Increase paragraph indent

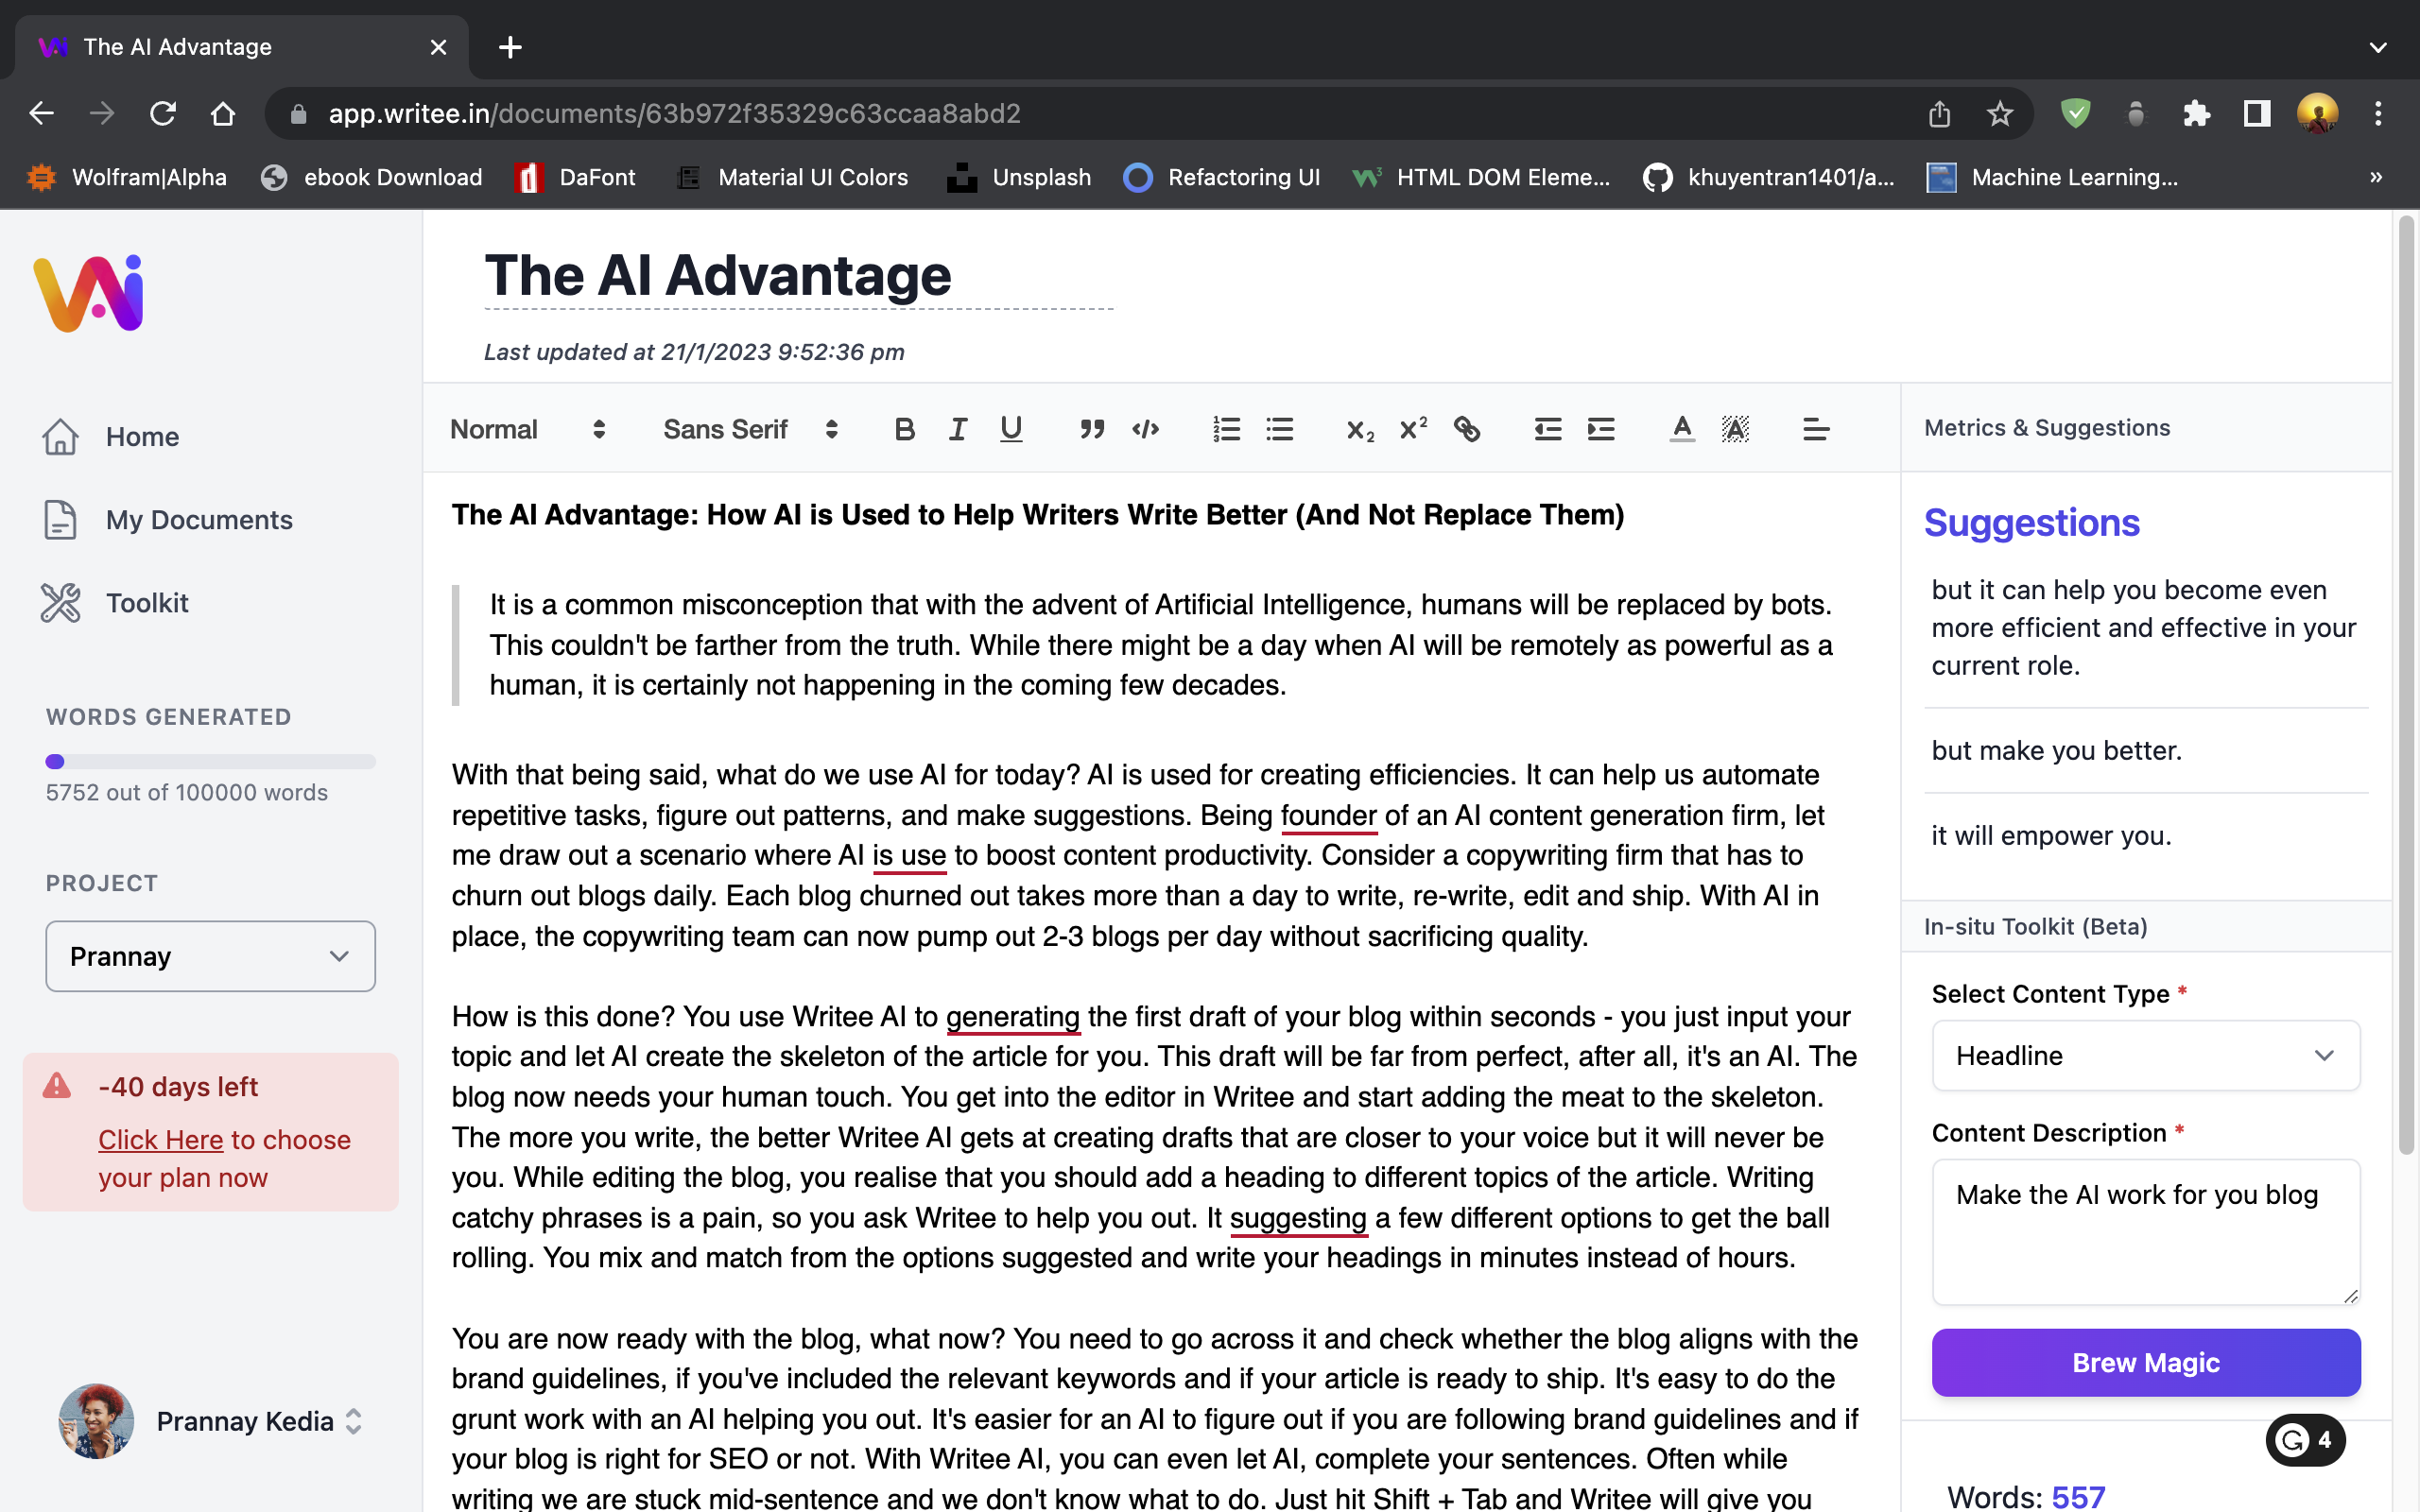point(1601,429)
